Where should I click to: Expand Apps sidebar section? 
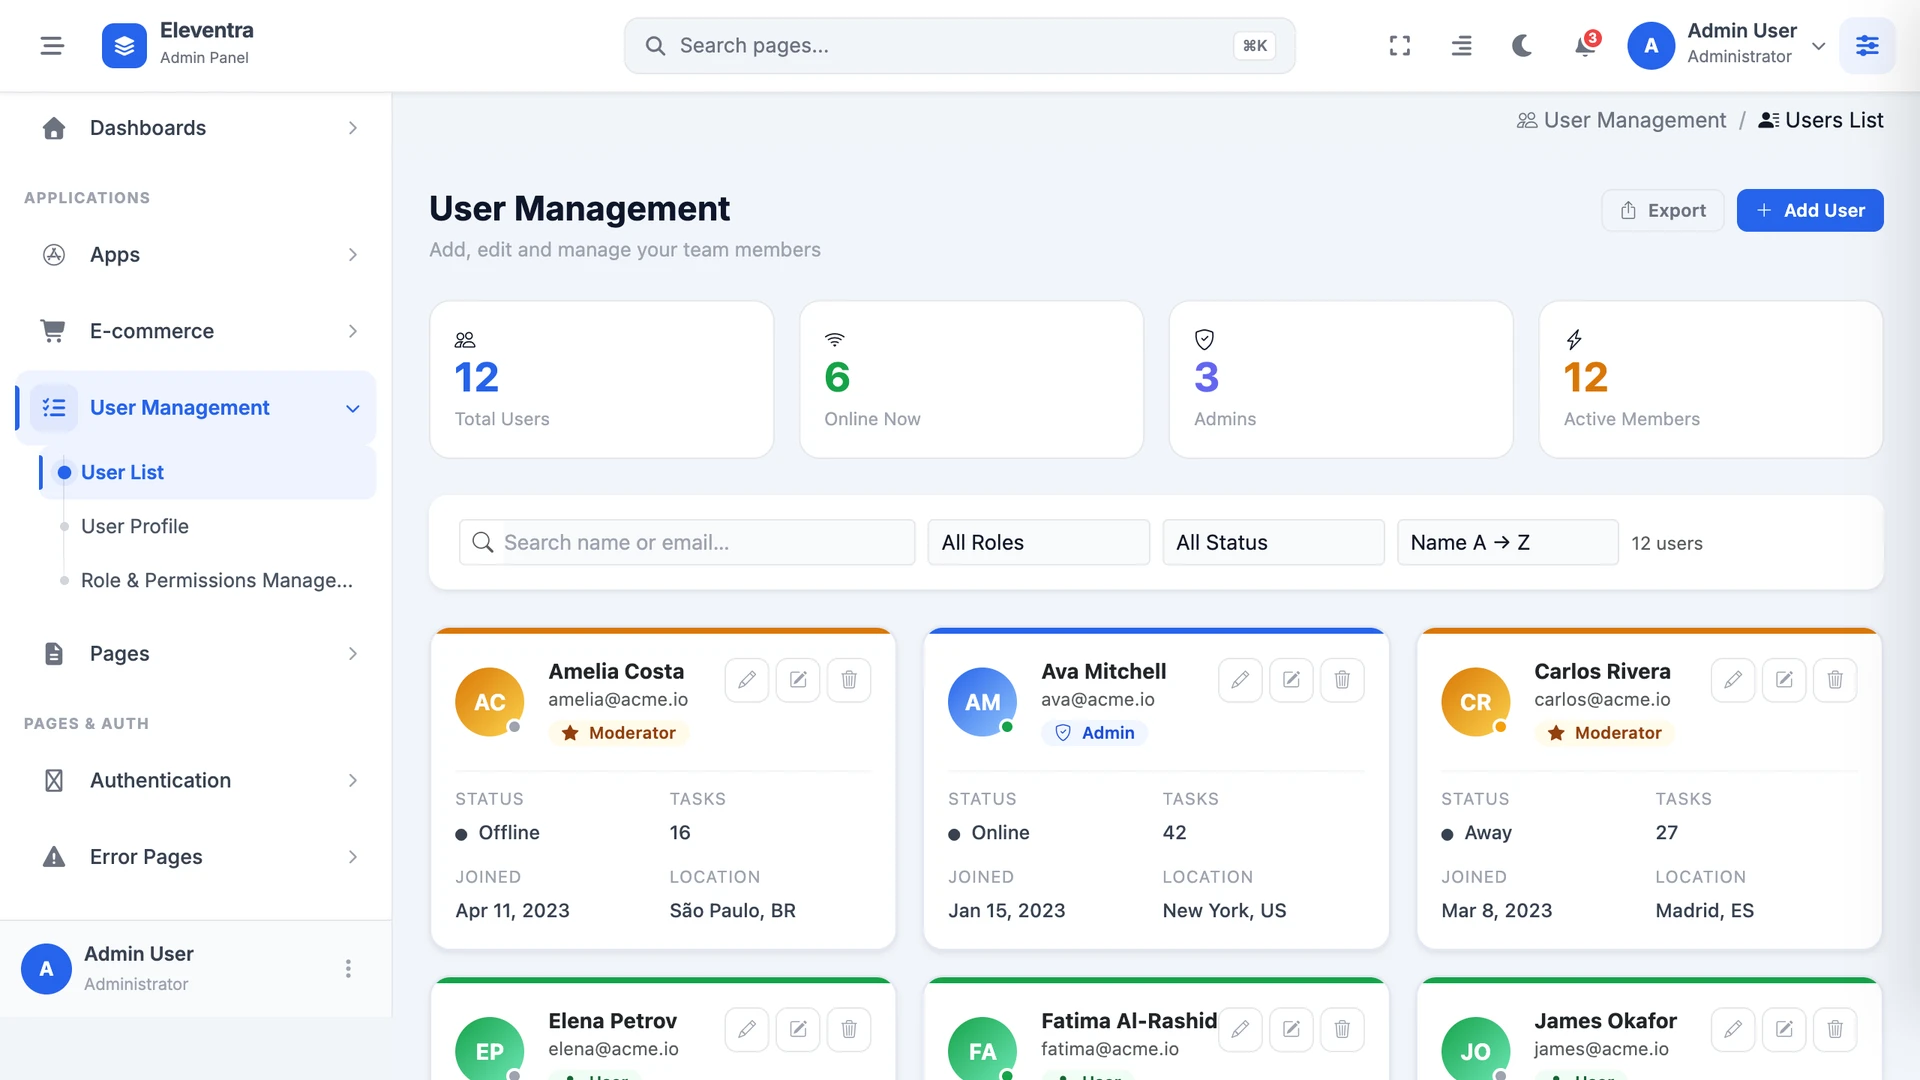(196, 255)
